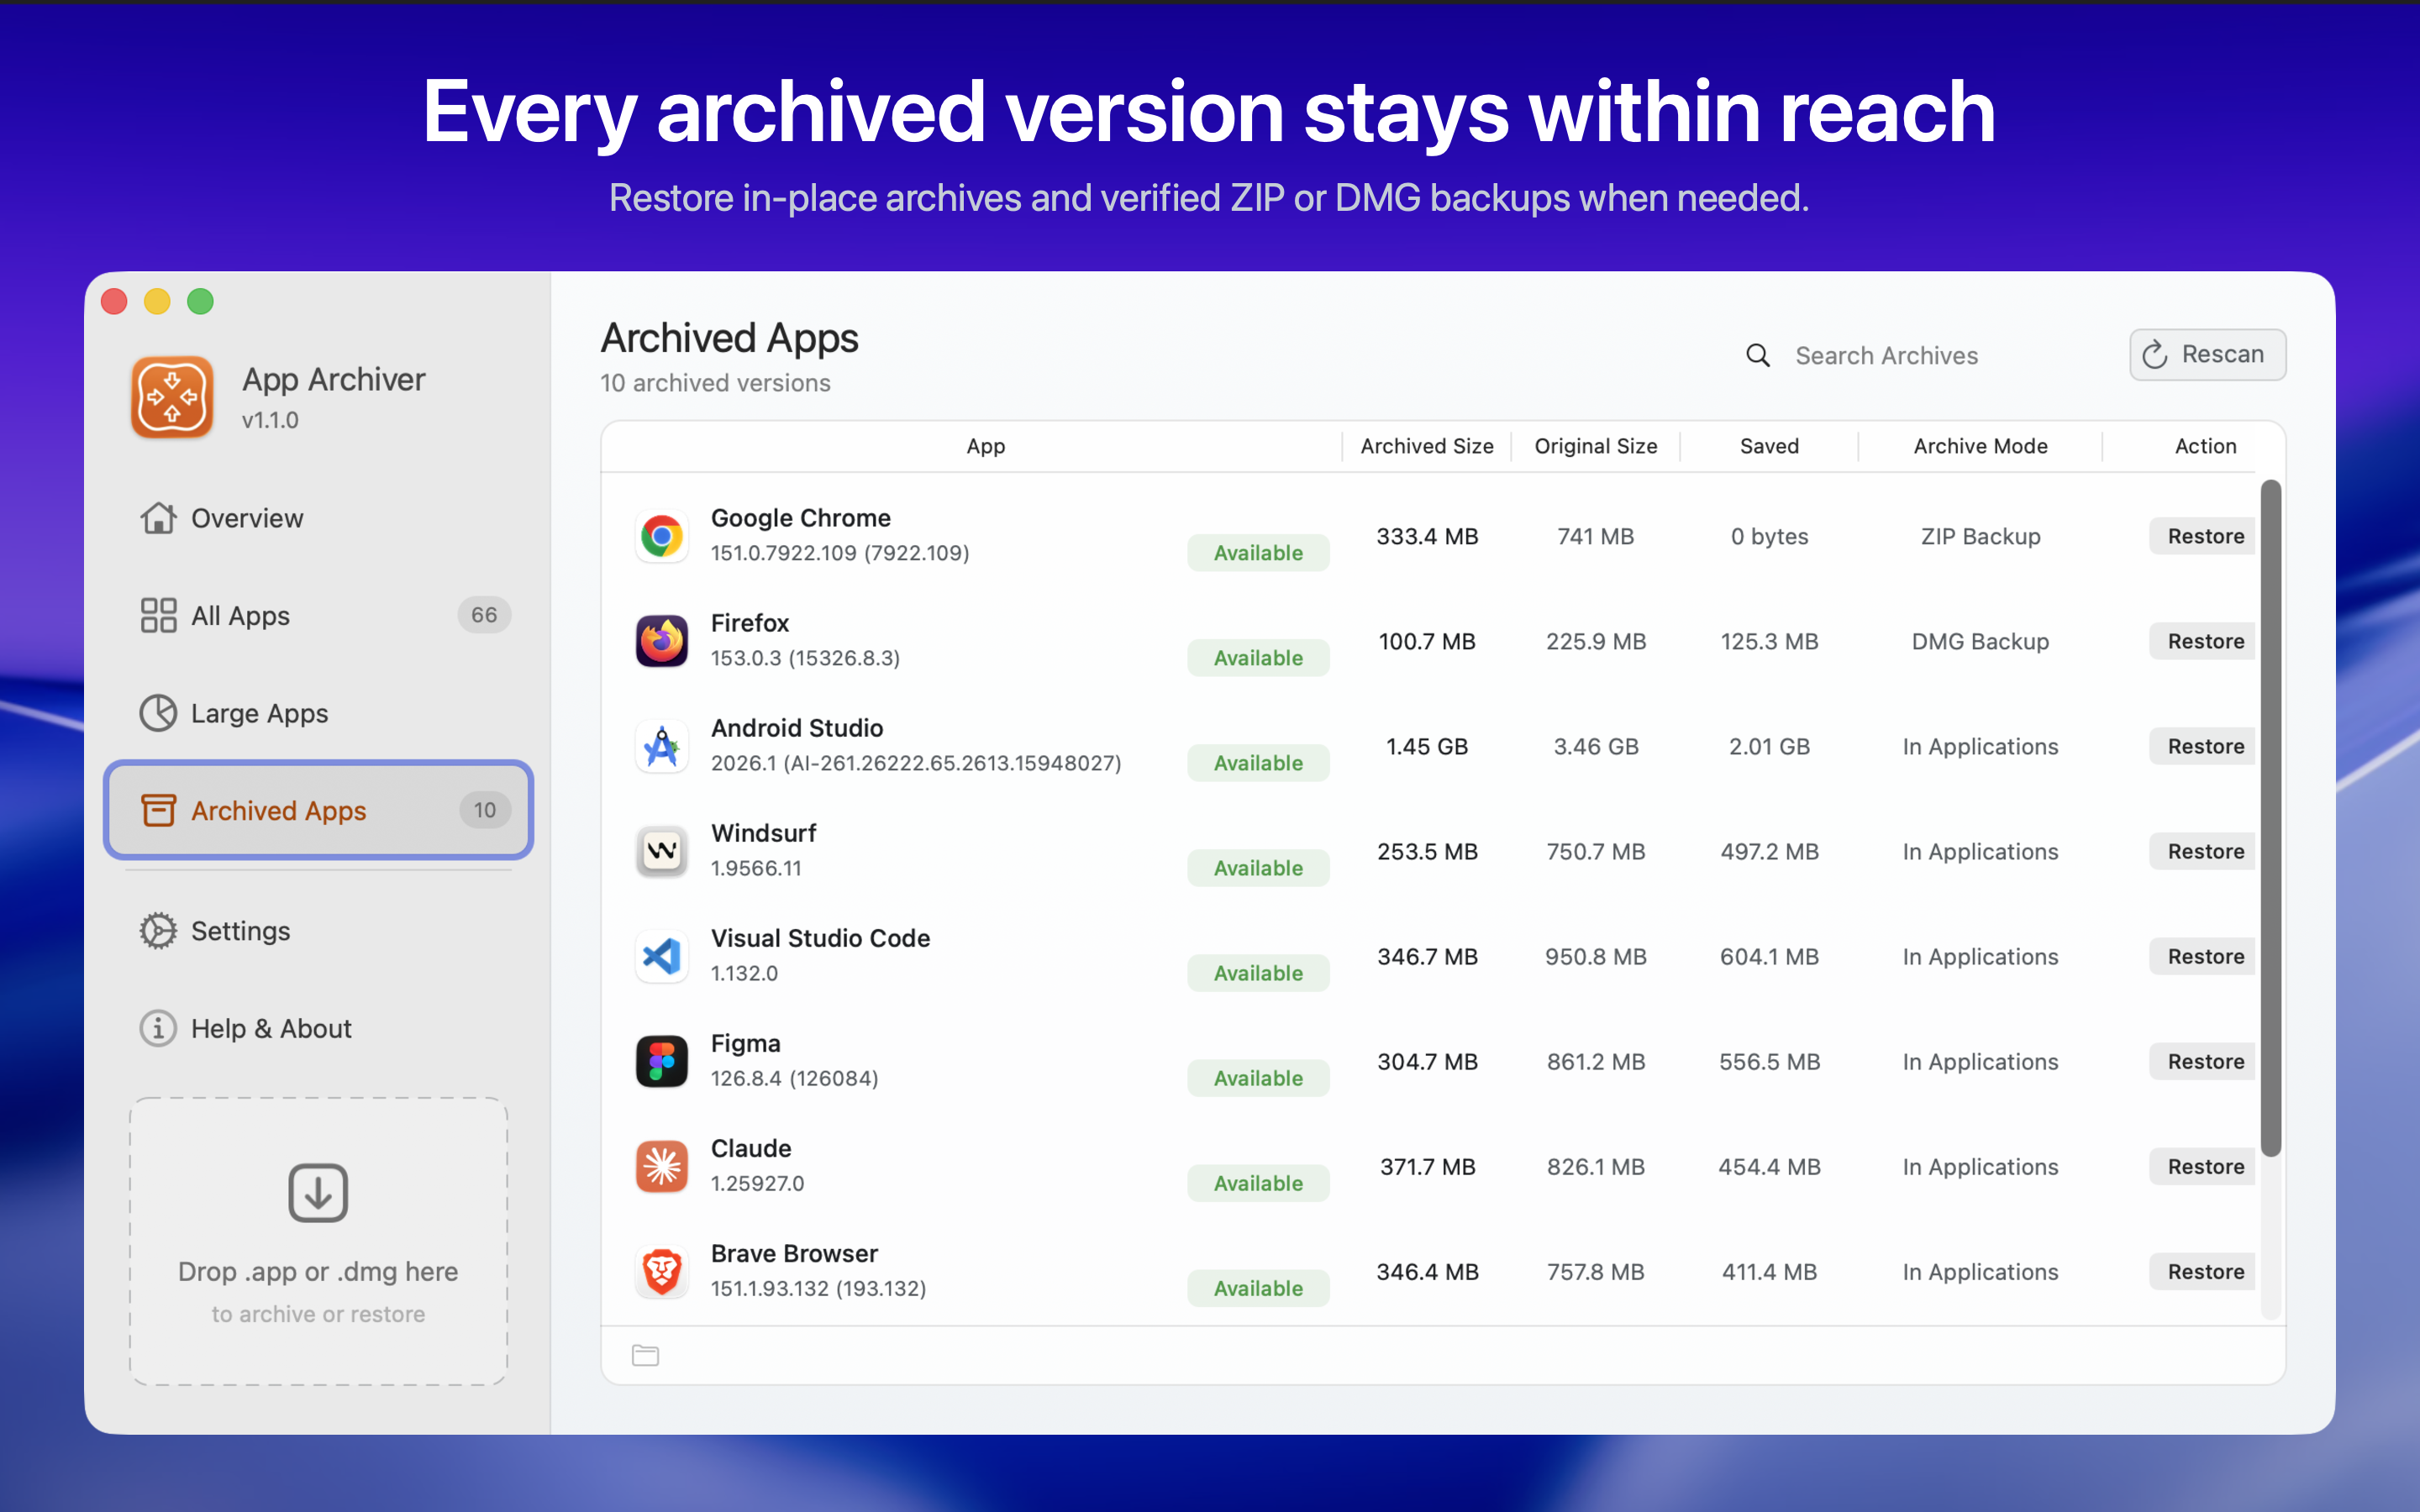Restore the Firefox DMG backup

point(2204,641)
